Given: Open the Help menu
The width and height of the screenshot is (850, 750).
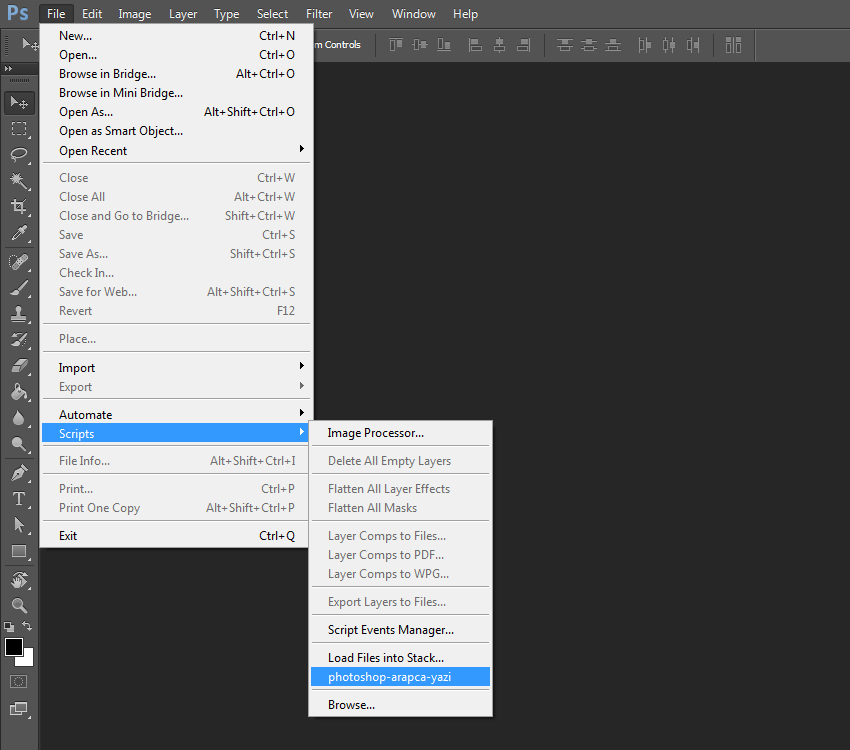Looking at the screenshot, I should pos(465,14).
